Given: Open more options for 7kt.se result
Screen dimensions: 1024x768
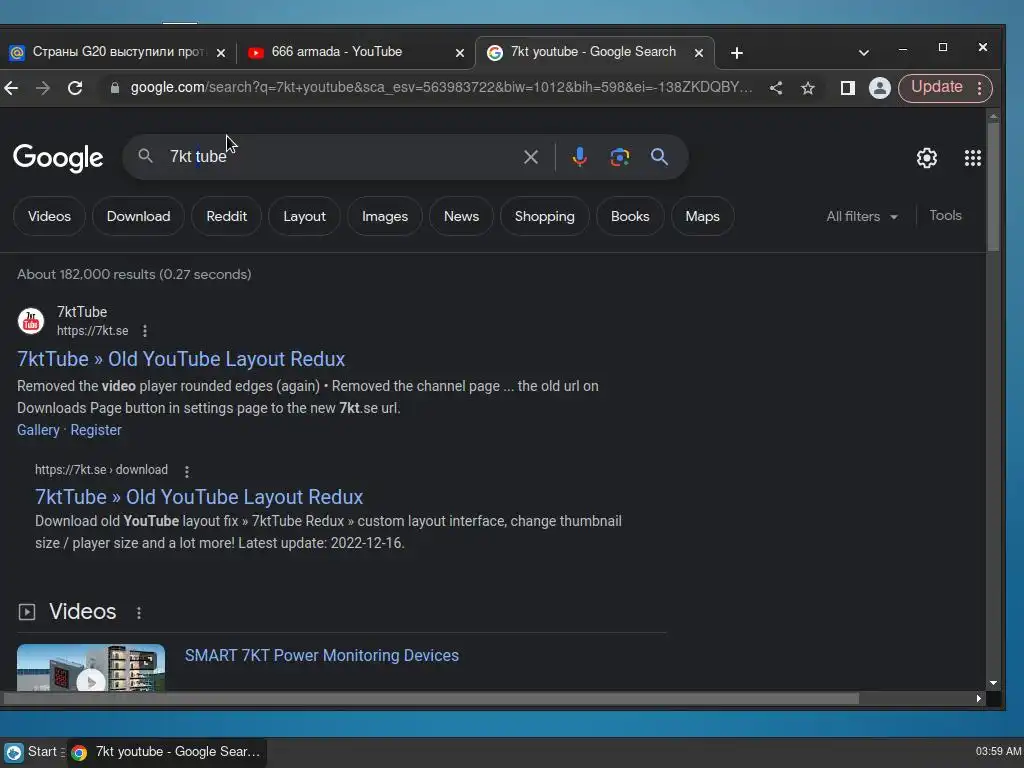Looking at the screenshot, I should 145,331.
